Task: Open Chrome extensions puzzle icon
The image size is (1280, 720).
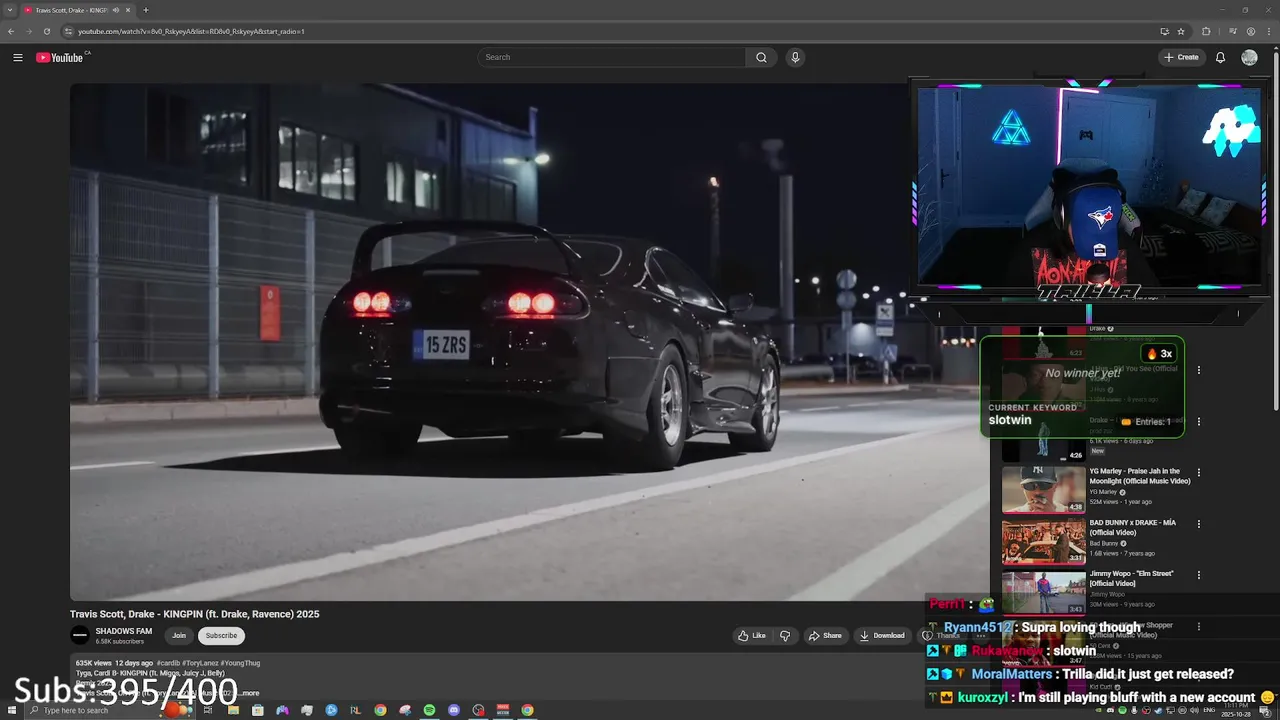Action: pyautogui.click(x=1206, y=31)
